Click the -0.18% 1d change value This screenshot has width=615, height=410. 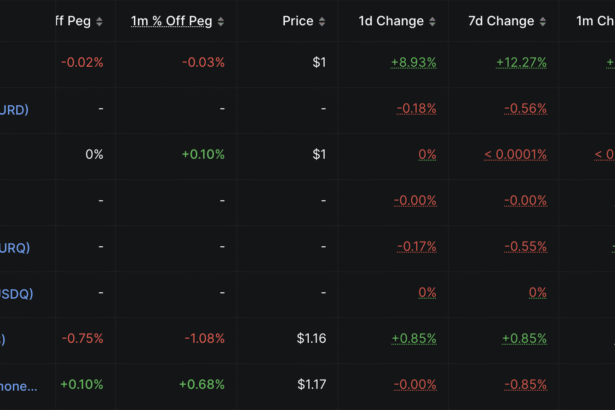click(416, 109)
